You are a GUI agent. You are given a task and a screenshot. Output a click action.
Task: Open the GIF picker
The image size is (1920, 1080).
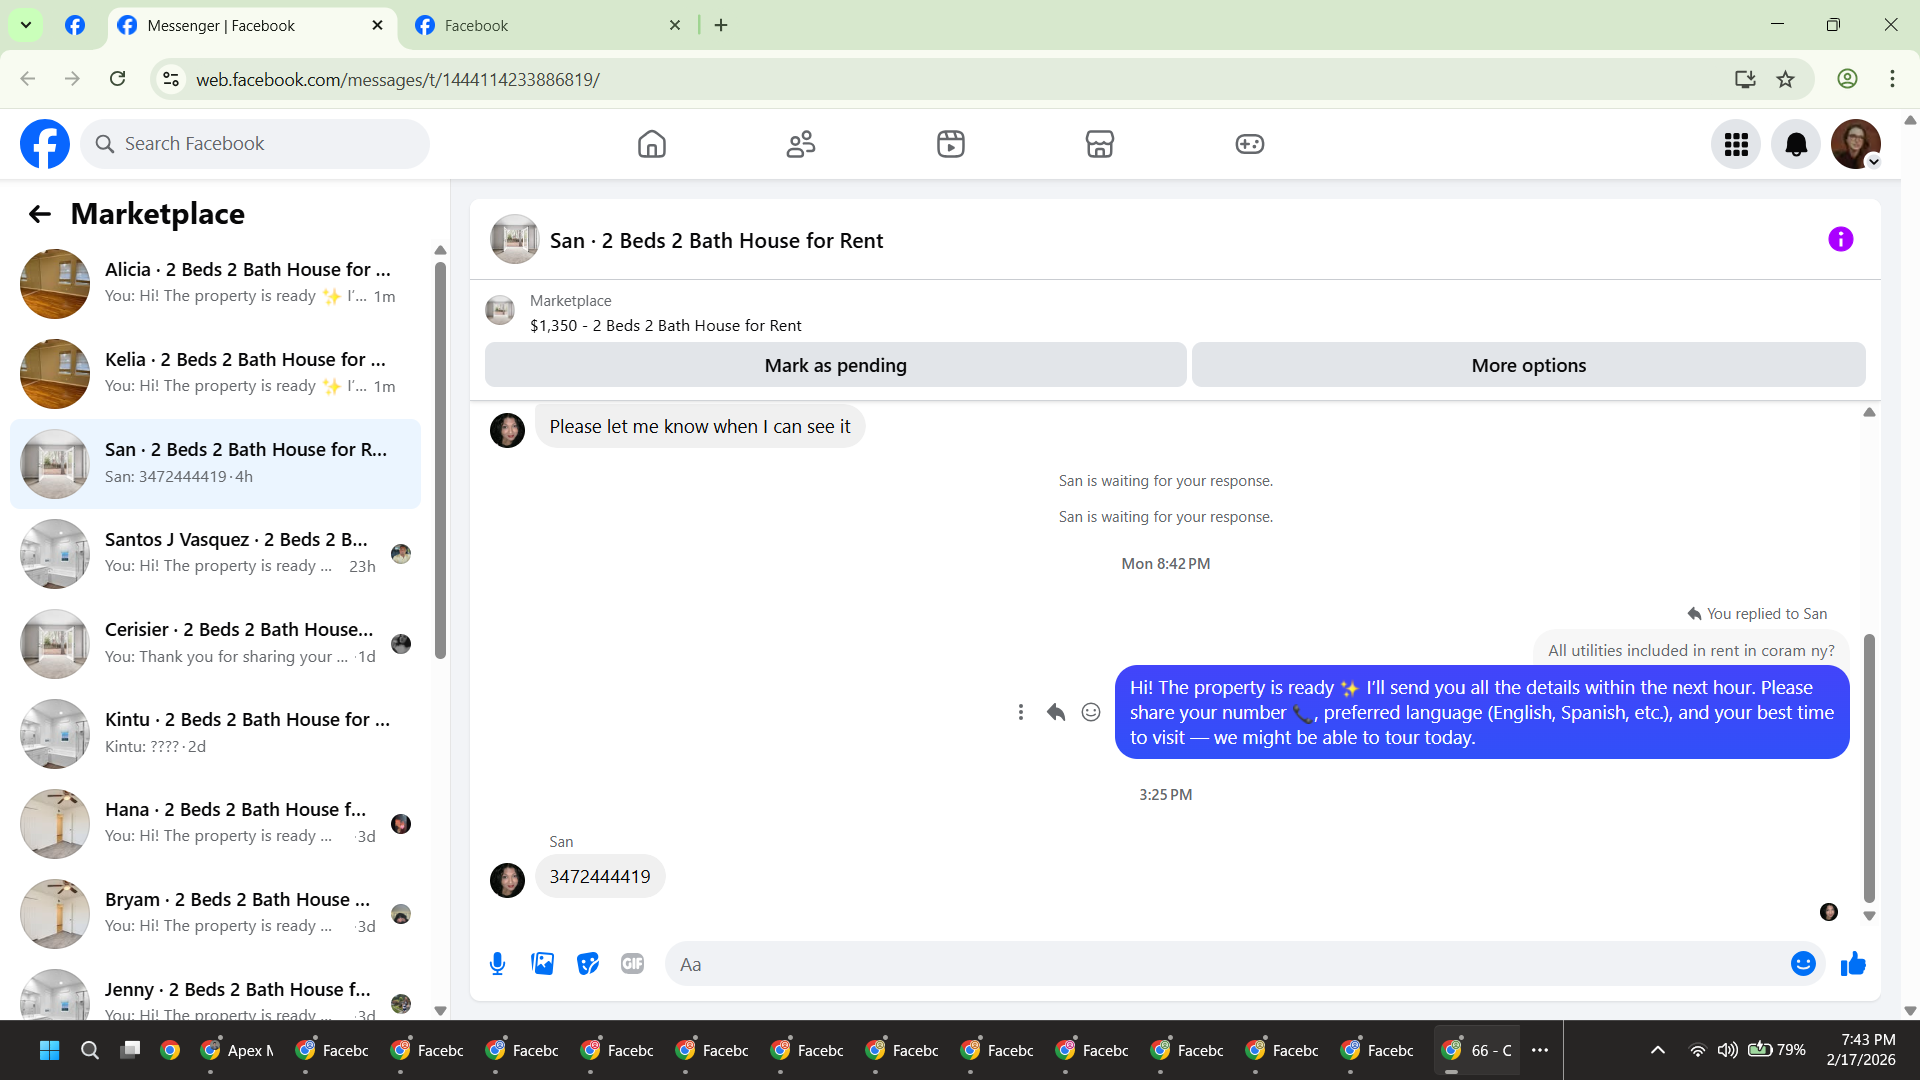coord(632,964)
